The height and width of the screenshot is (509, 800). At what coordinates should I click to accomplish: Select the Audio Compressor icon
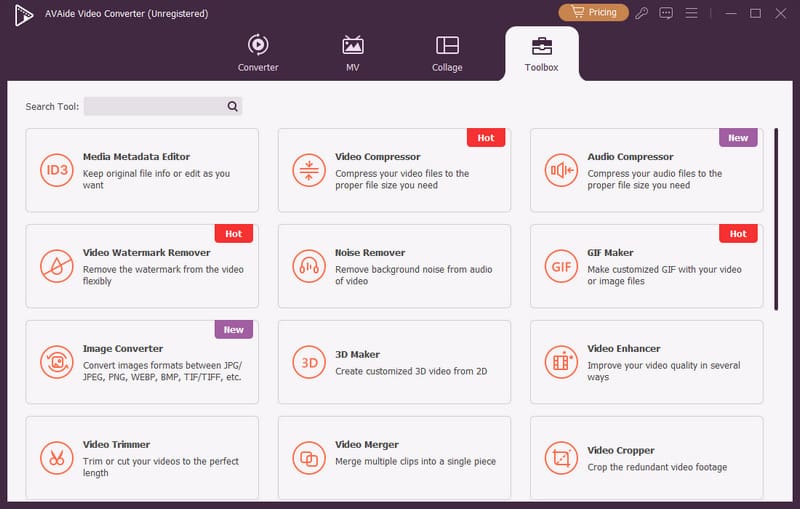[x=560, y=170]
